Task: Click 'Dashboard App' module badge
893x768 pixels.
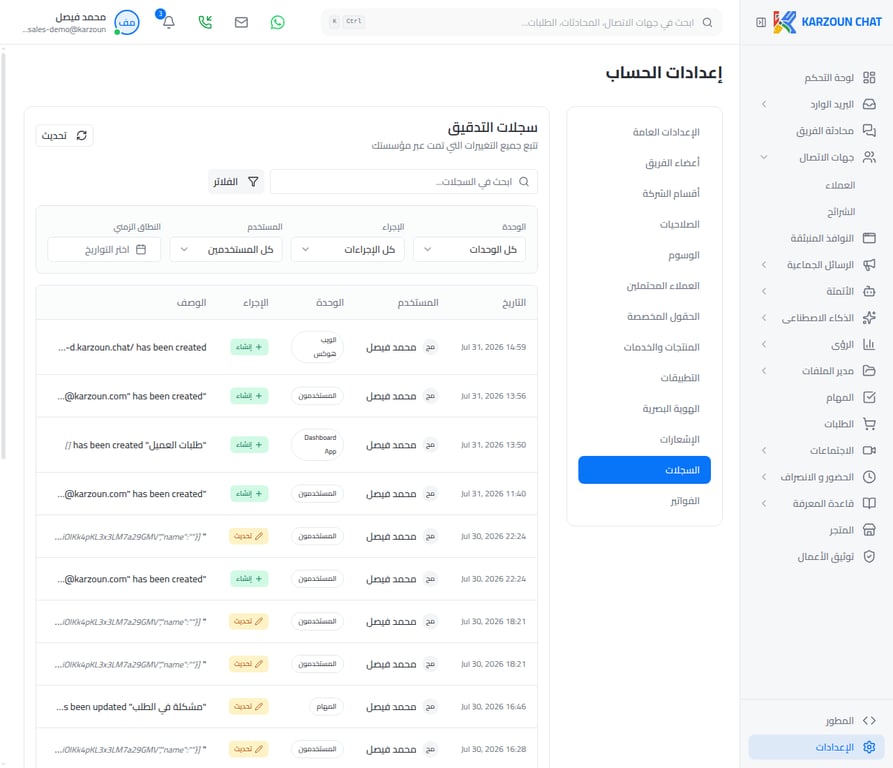Action: pos(317,445)
